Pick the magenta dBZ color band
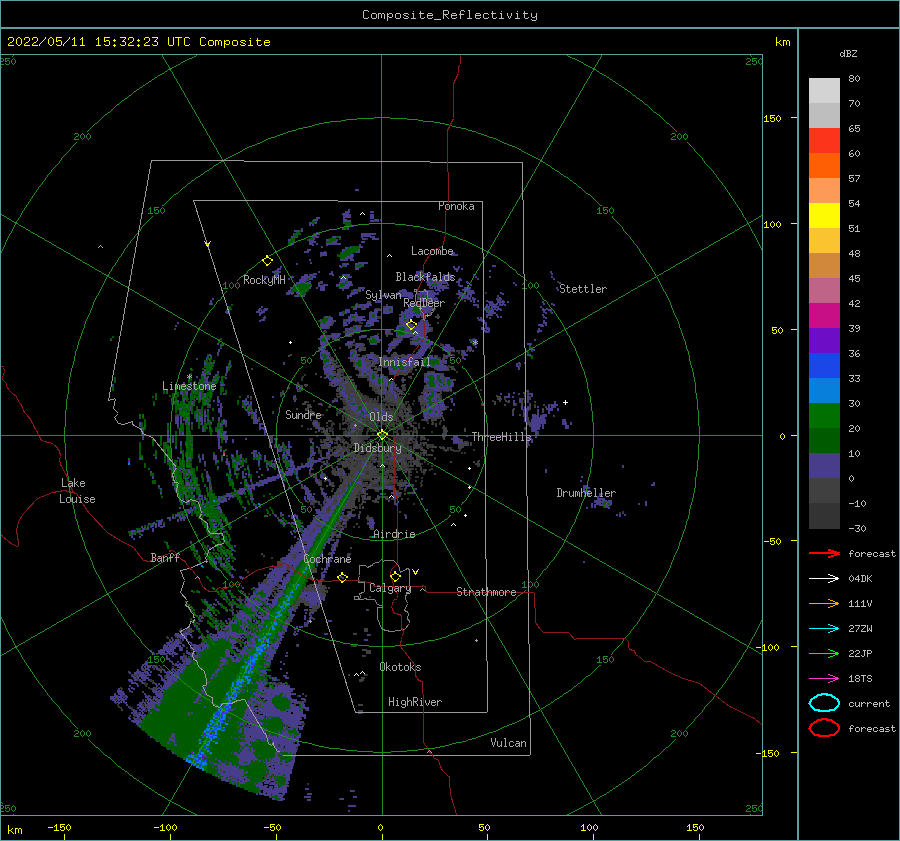The image size is (900, 841). [824, 315]
